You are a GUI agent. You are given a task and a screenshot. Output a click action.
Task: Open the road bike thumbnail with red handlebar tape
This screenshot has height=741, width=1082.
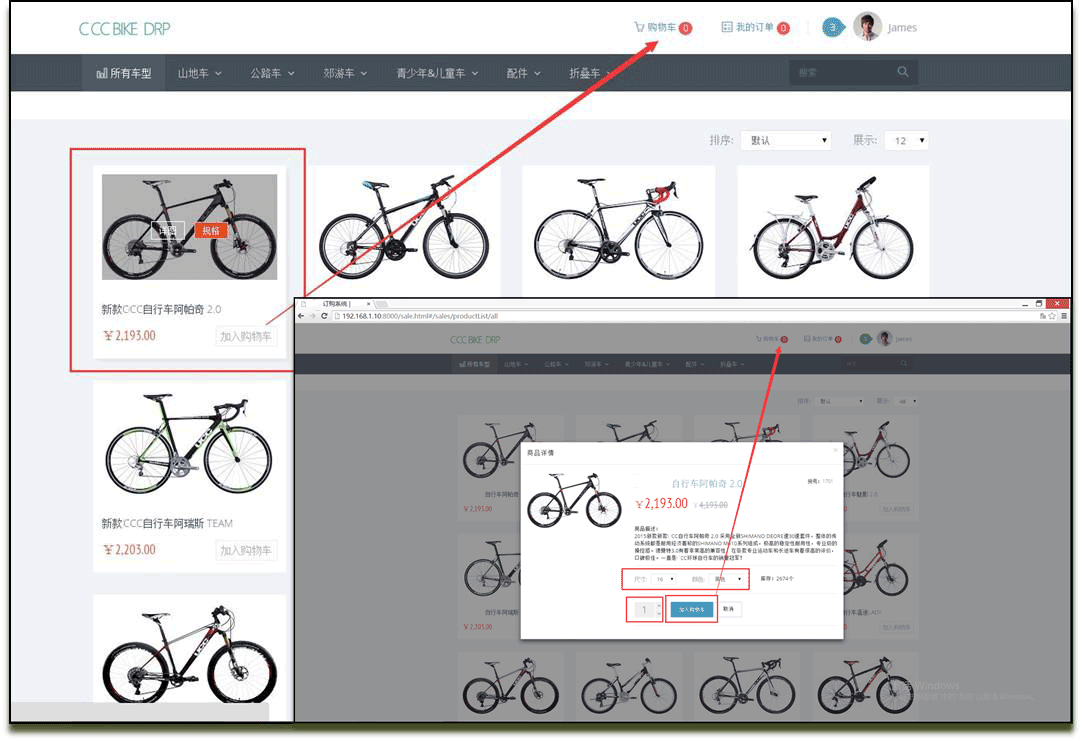(618, 228)
